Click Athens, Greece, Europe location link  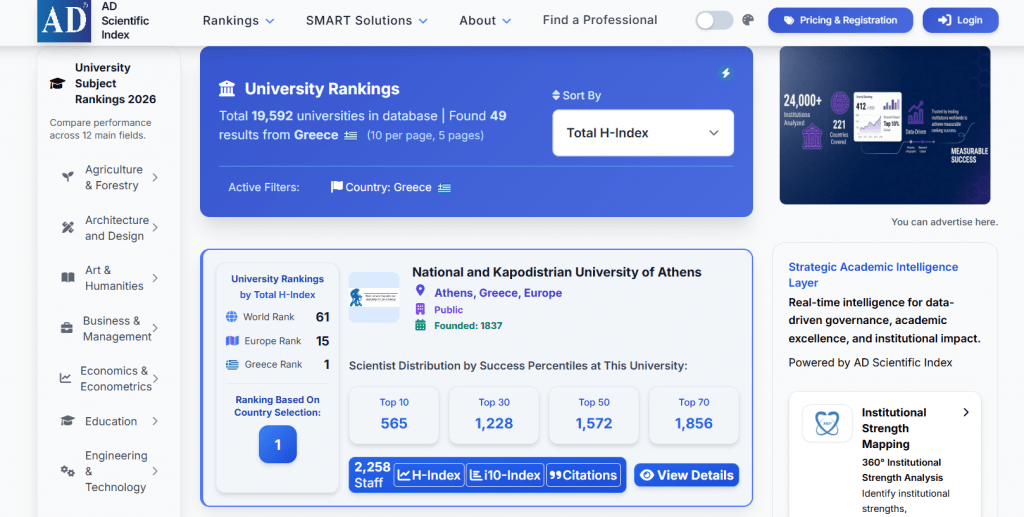coord(498,293)
